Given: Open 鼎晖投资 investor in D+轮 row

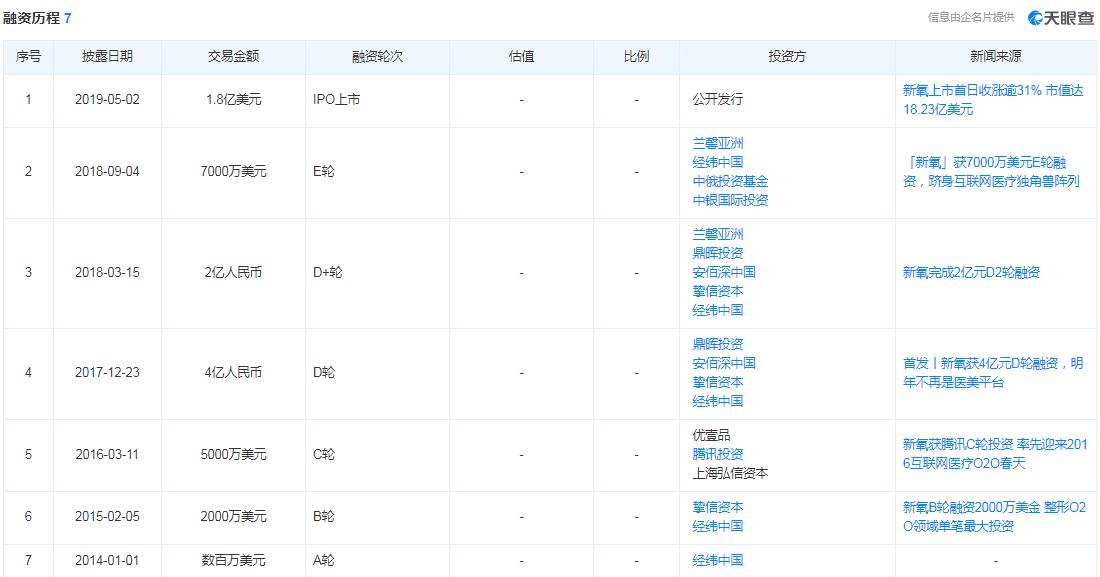Looking at the screenshot, I should pos(718,253).
